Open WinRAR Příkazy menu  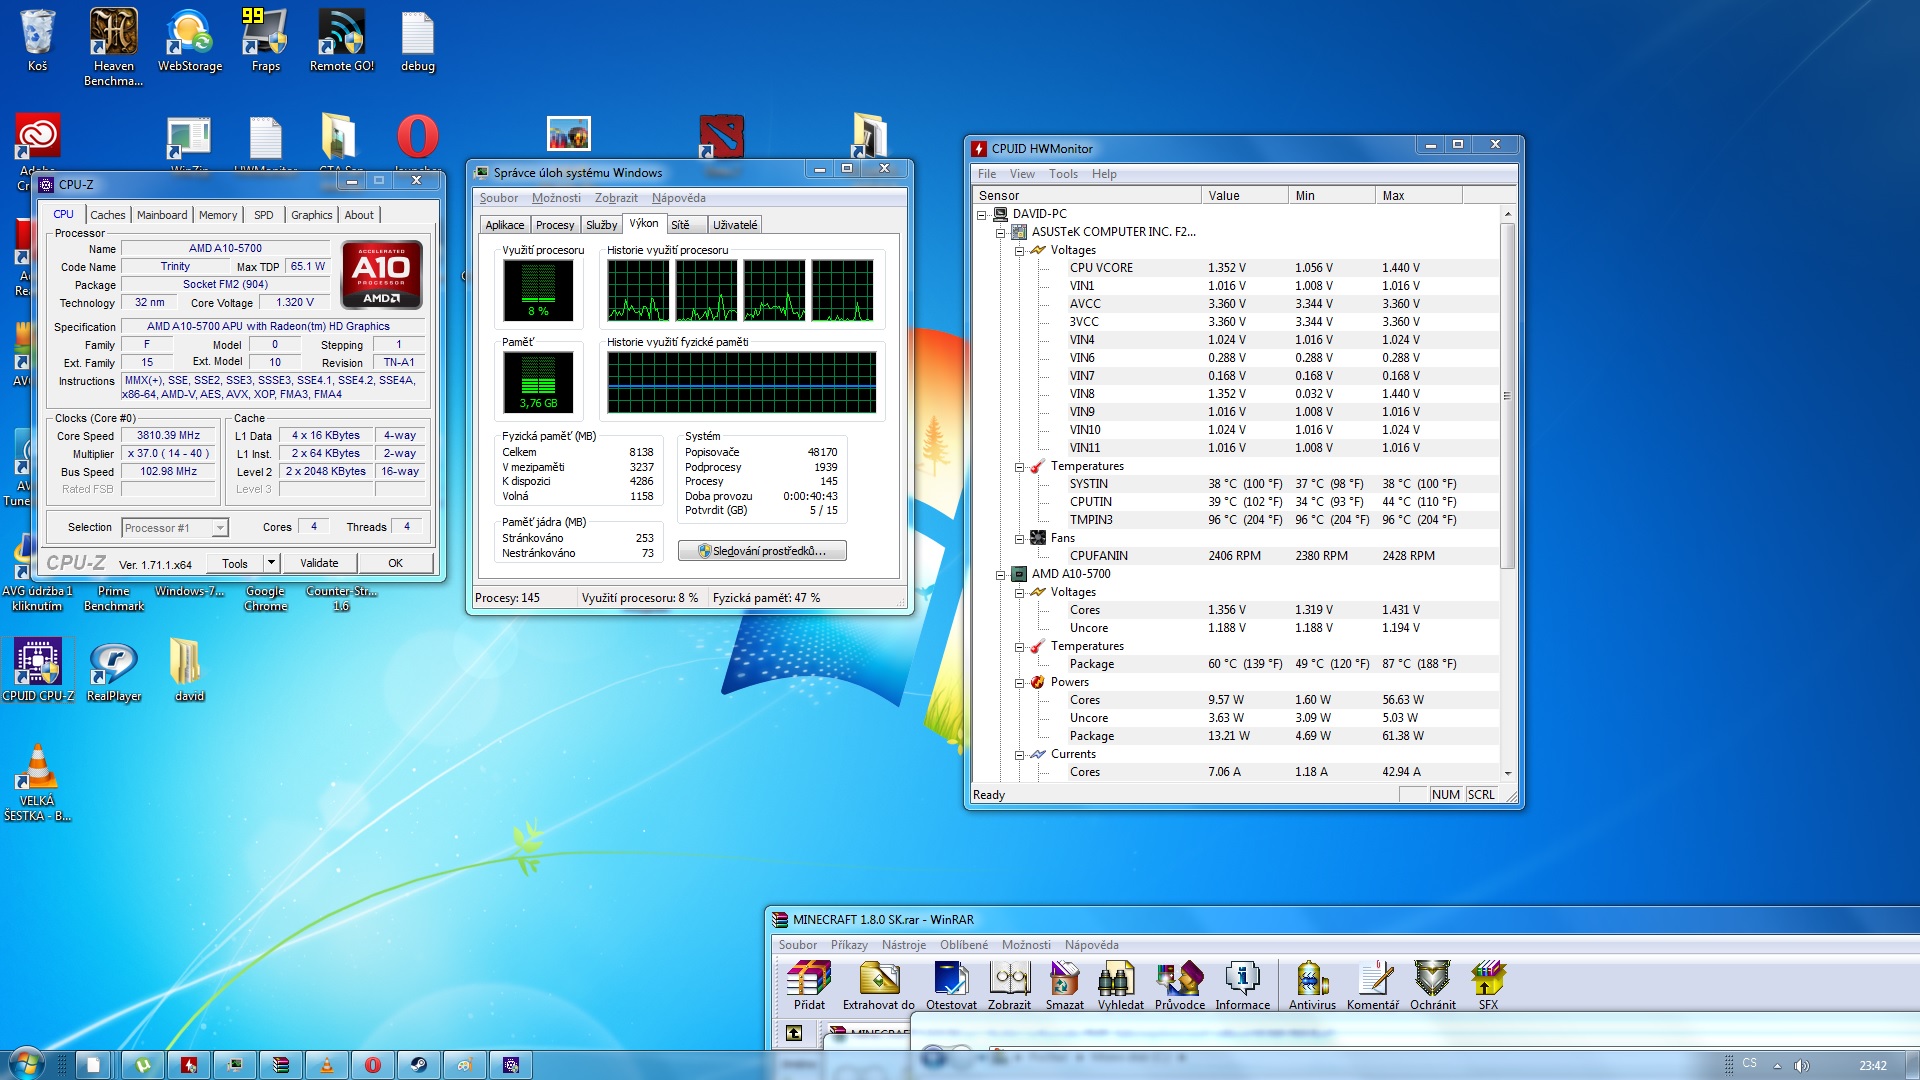click(x=849, y=945)
